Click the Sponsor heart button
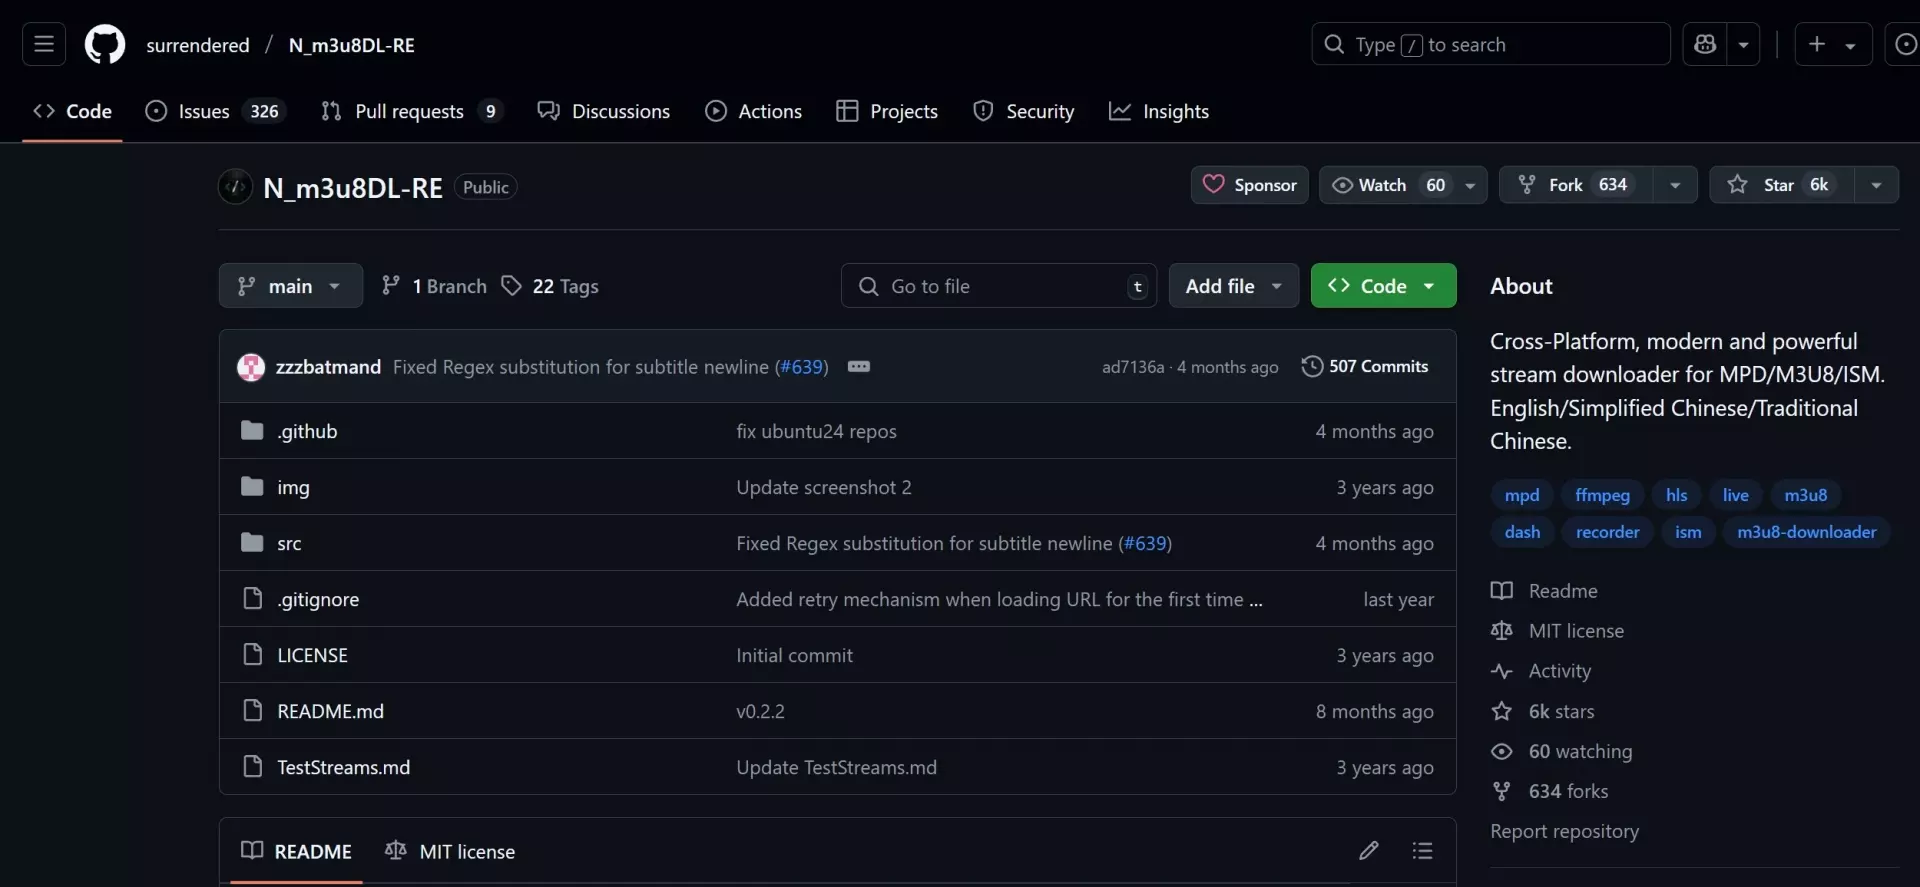 (1249, 185)
